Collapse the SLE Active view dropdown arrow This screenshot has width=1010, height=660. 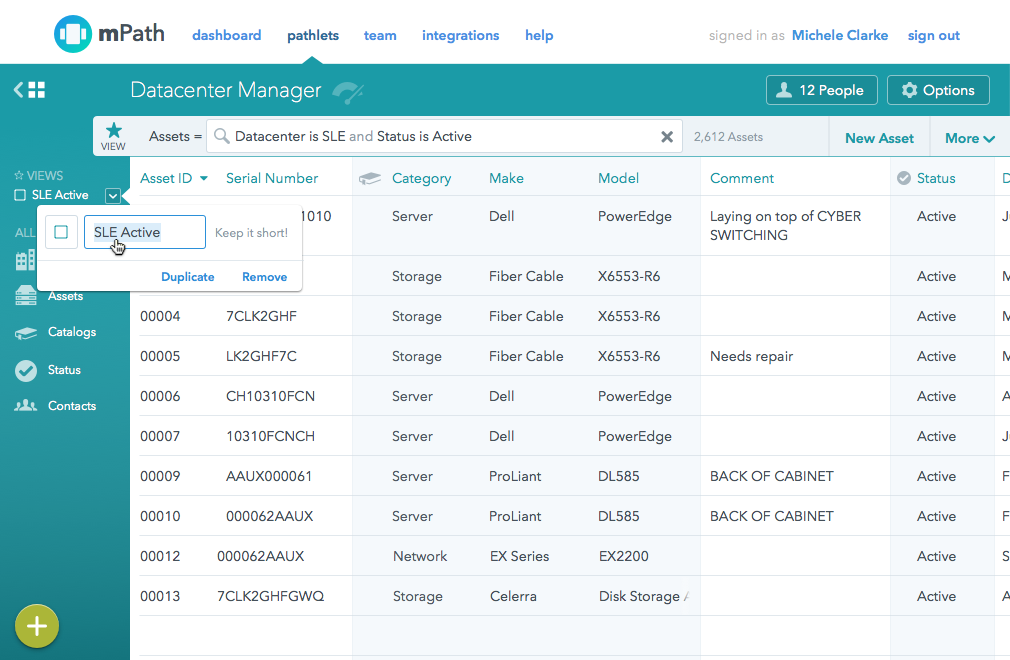point(113,196)
